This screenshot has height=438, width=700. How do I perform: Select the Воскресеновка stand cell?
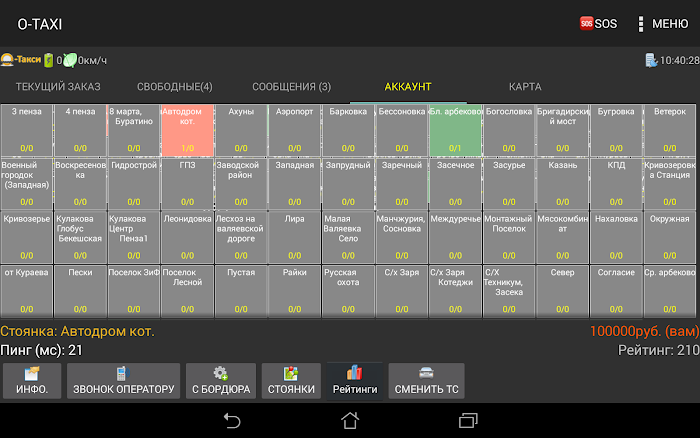[80, 184]
